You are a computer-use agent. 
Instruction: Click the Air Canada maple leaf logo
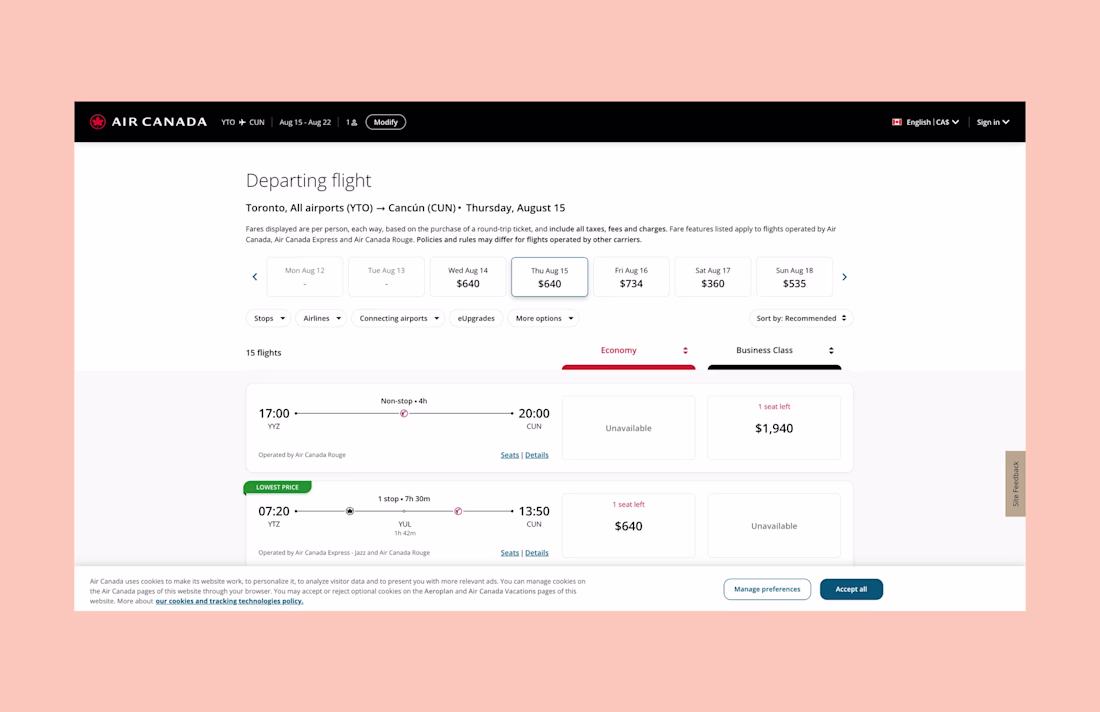pyautogui.click(x=98, y=122)
